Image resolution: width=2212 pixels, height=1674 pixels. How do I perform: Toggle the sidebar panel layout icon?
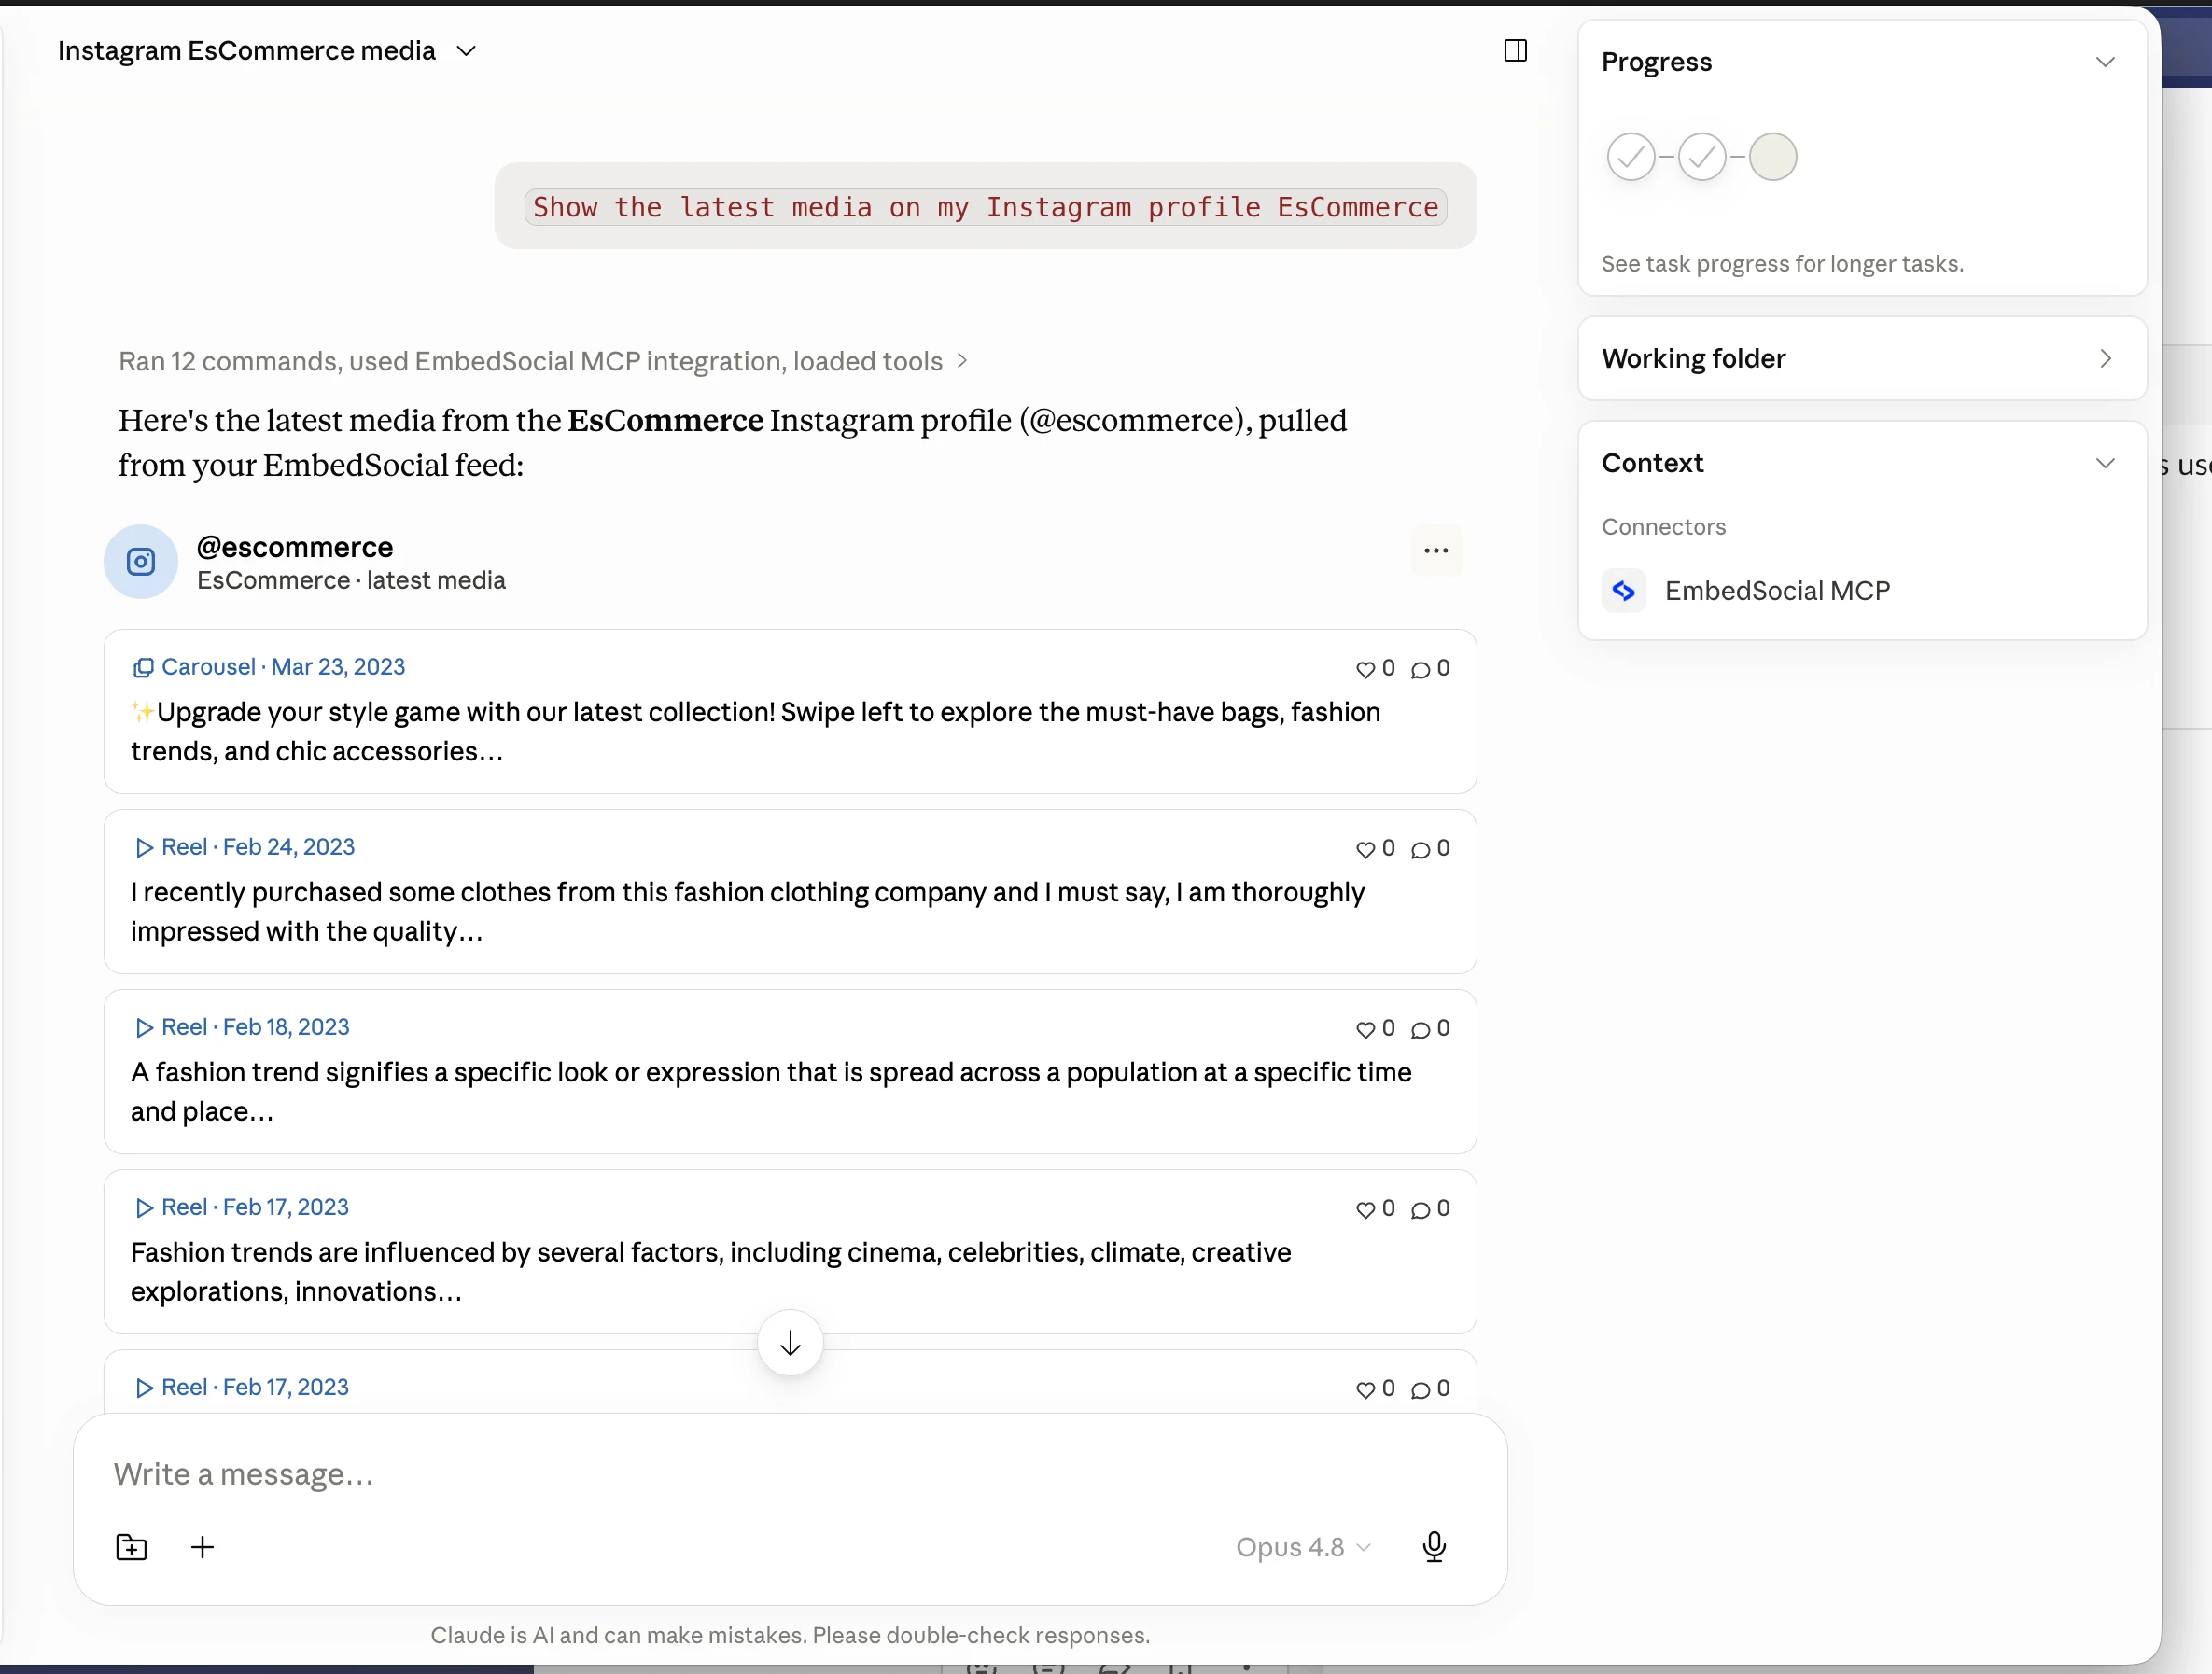click(x=1515, y=50)
